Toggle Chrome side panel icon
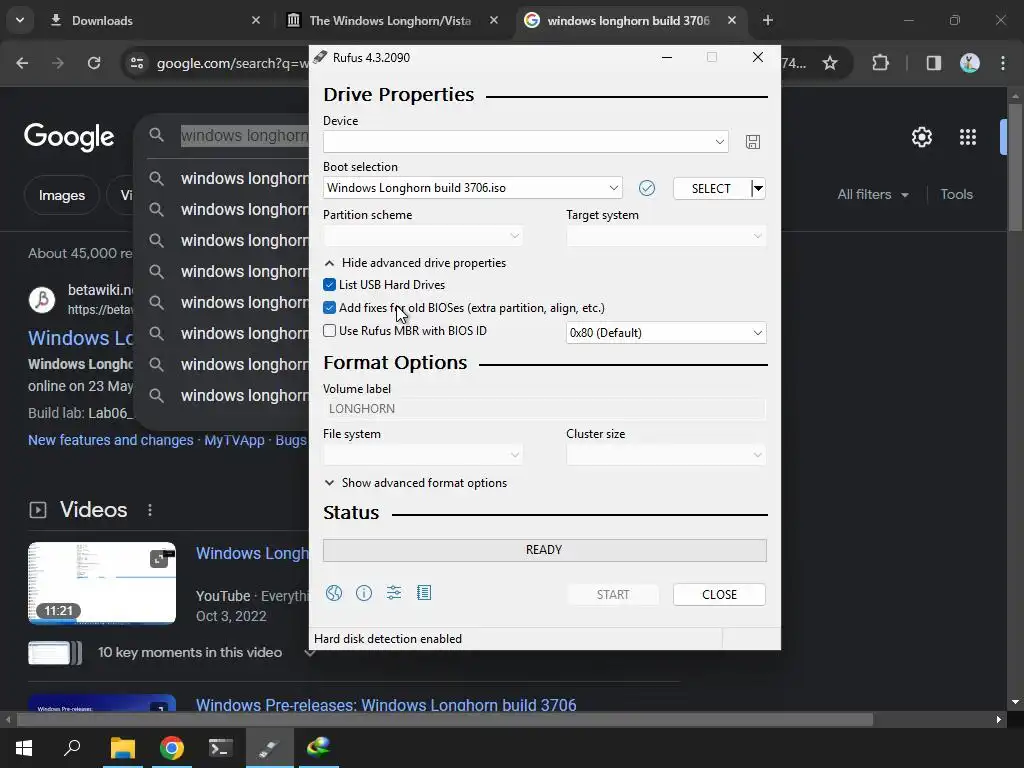 [934, 63]
